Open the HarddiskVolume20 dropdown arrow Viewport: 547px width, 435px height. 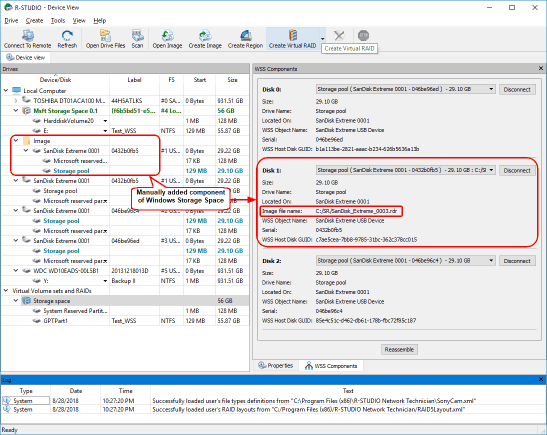(x=105, y=121)
